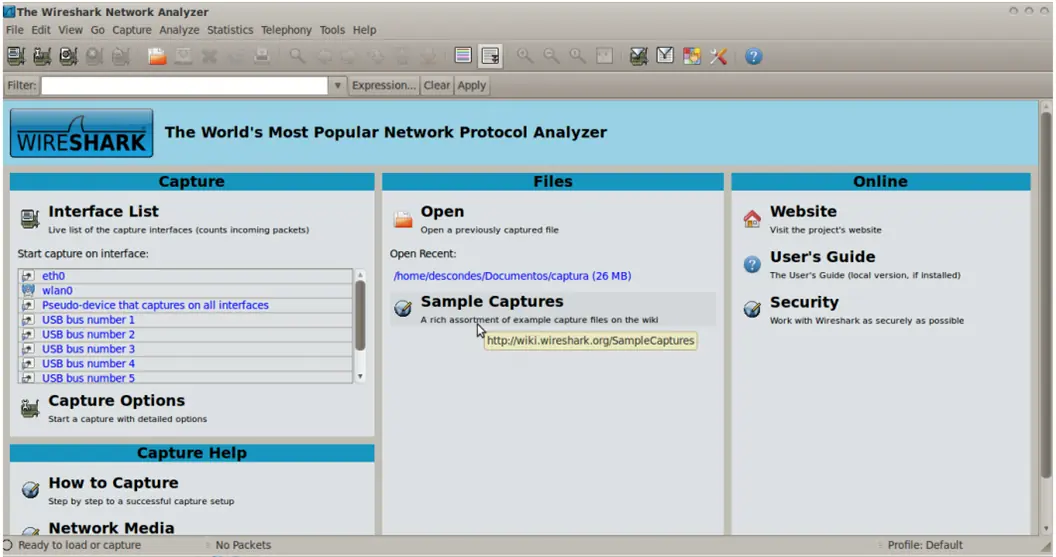This screenshot has width=1056, height=557.
Task: Toggle packet list colorize toolbar icon
Action: (463, 56)
